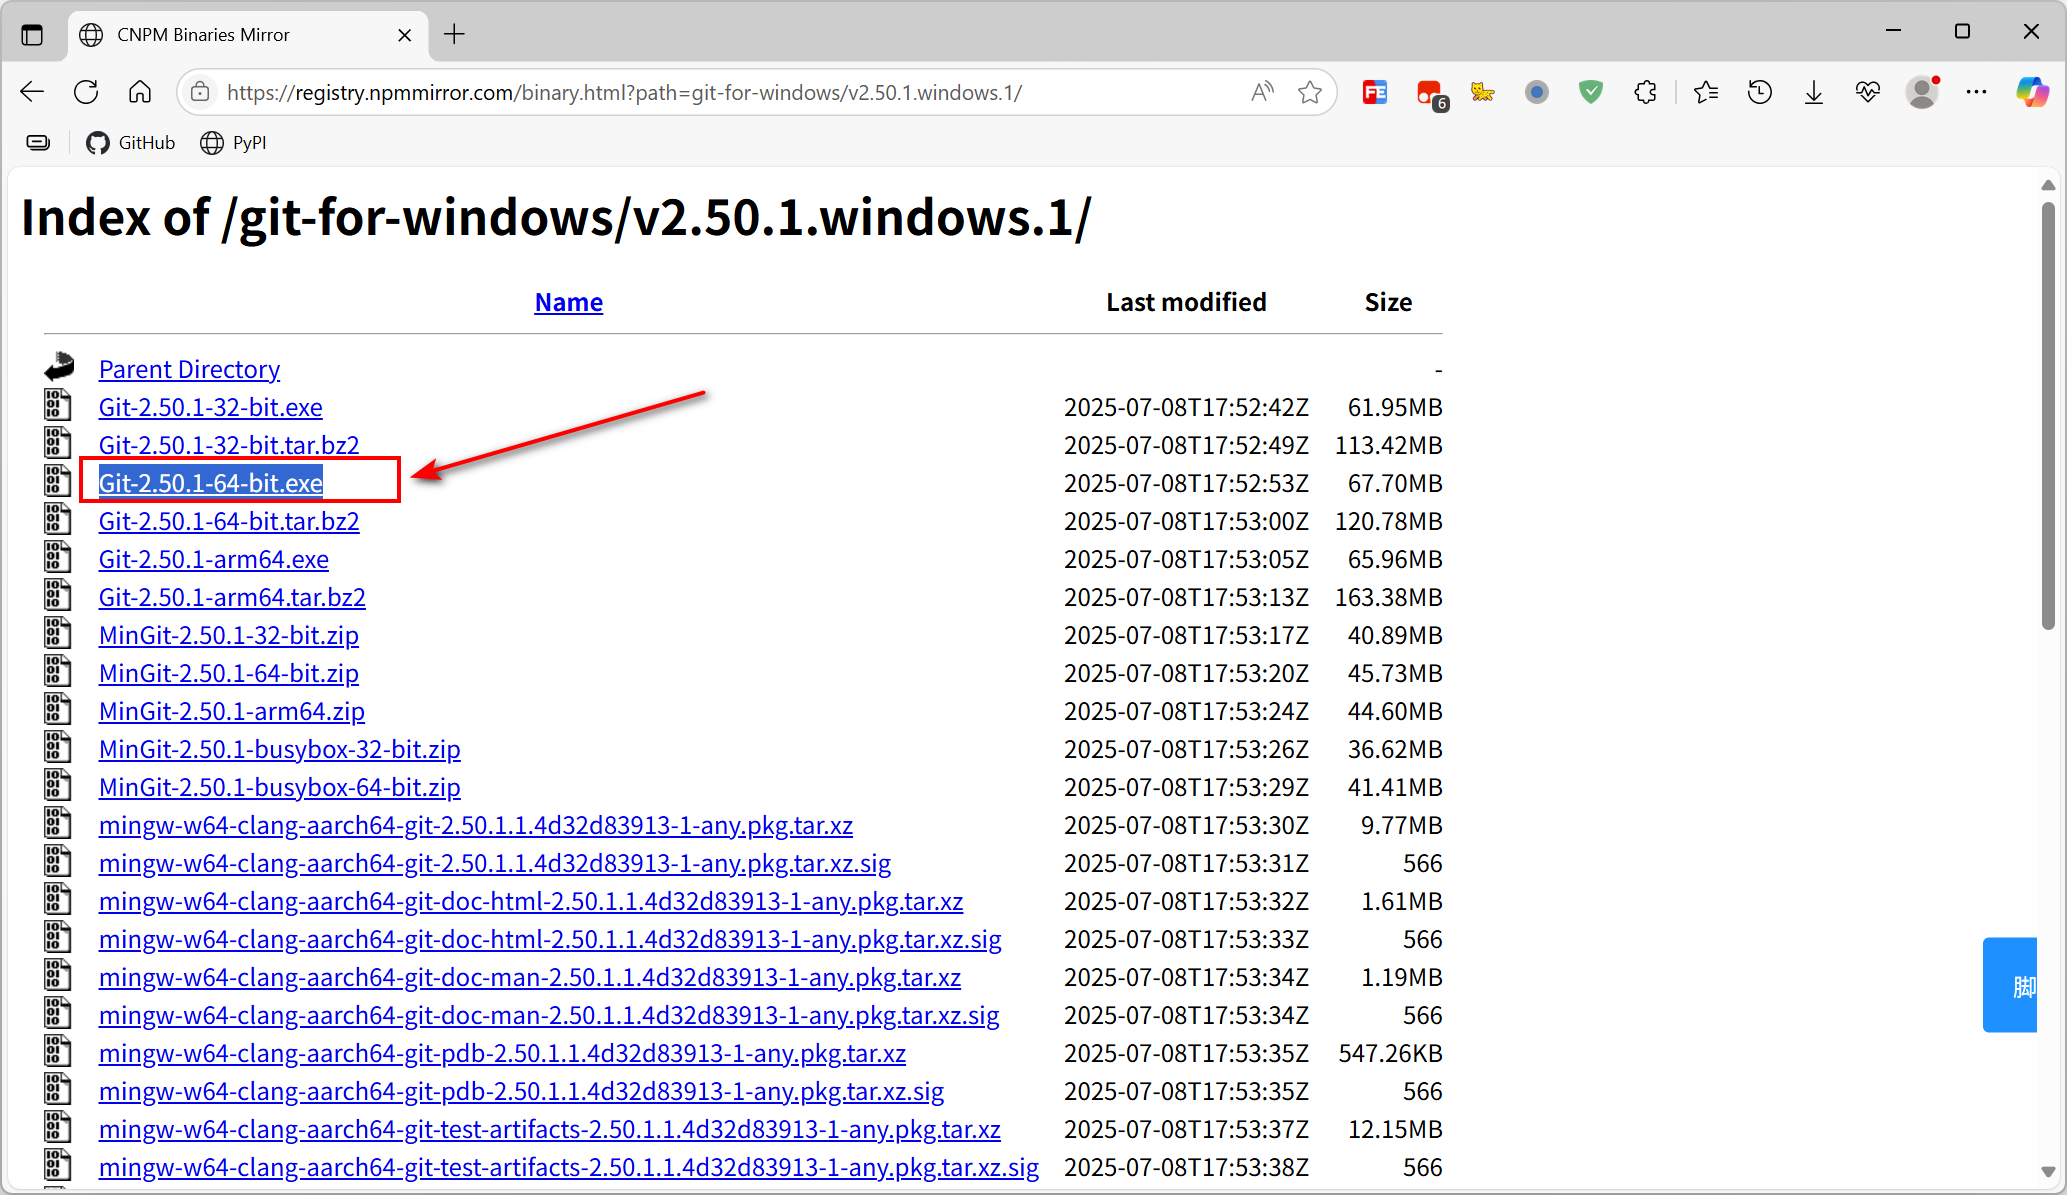Click the page scrollbar up arrow
Viewport: 2067px width, 1195px height.
(x=2048, y=185)
